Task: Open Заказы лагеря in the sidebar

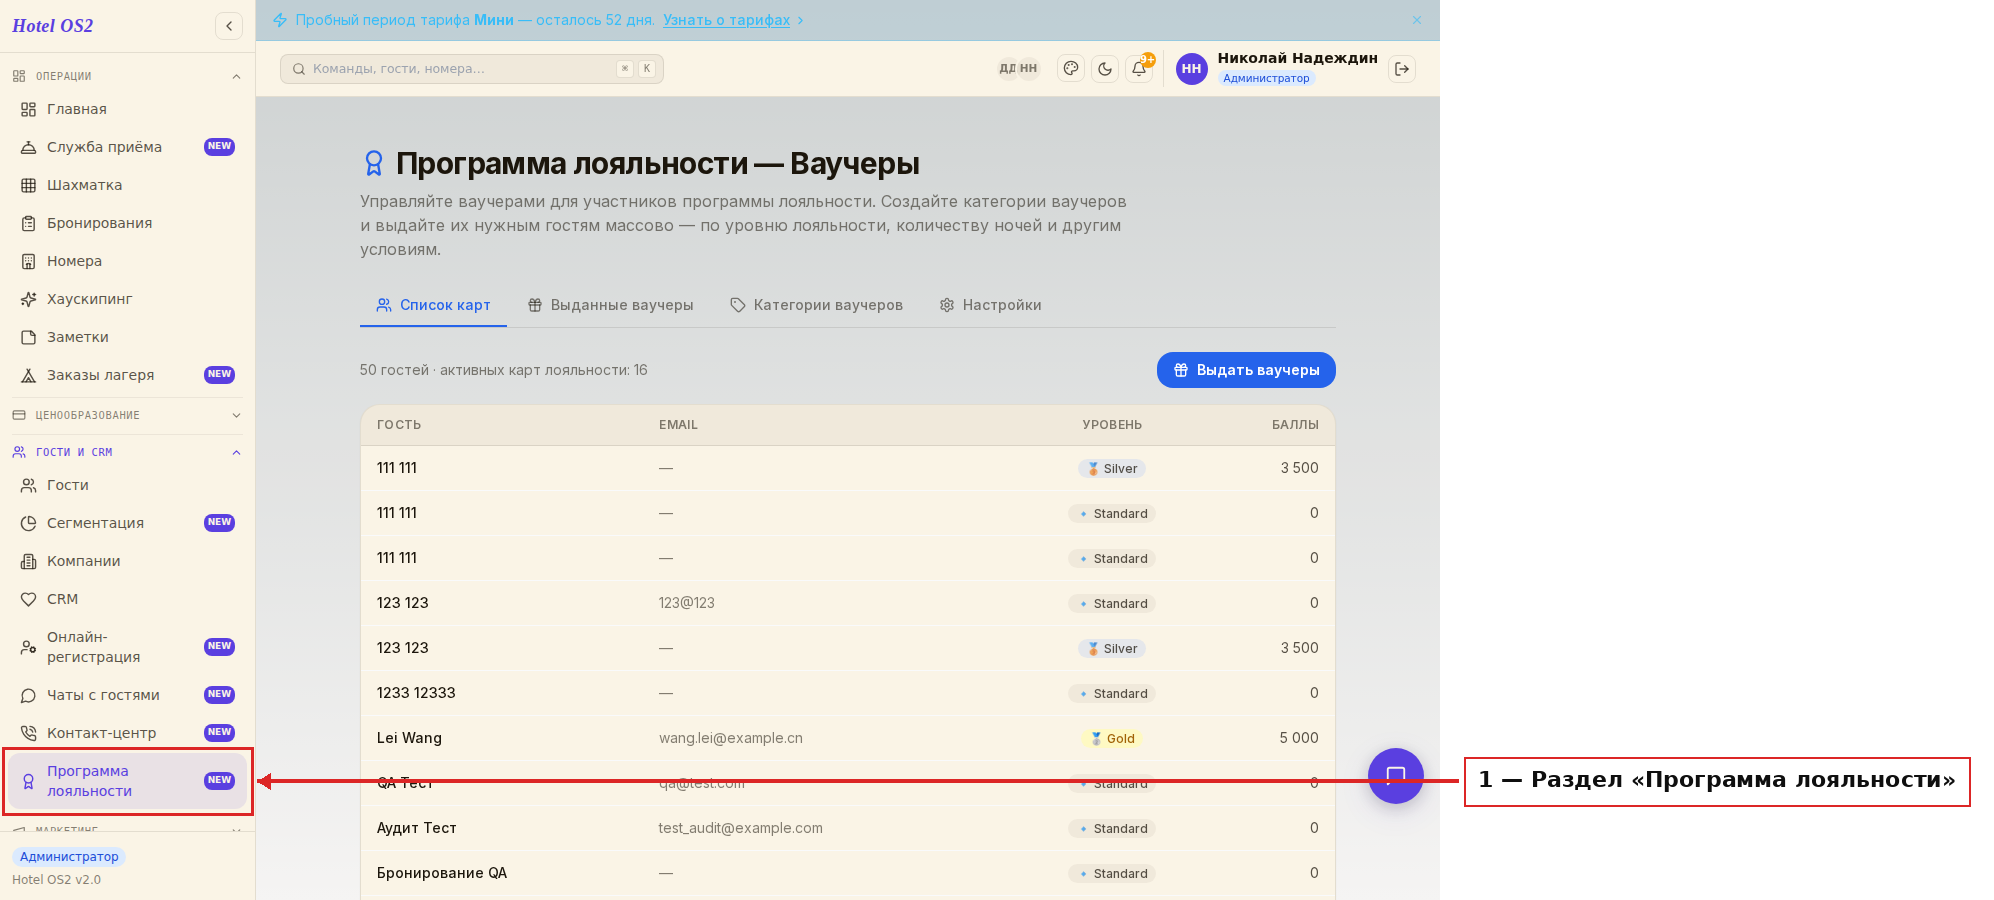Action: (x=127, y=375)
